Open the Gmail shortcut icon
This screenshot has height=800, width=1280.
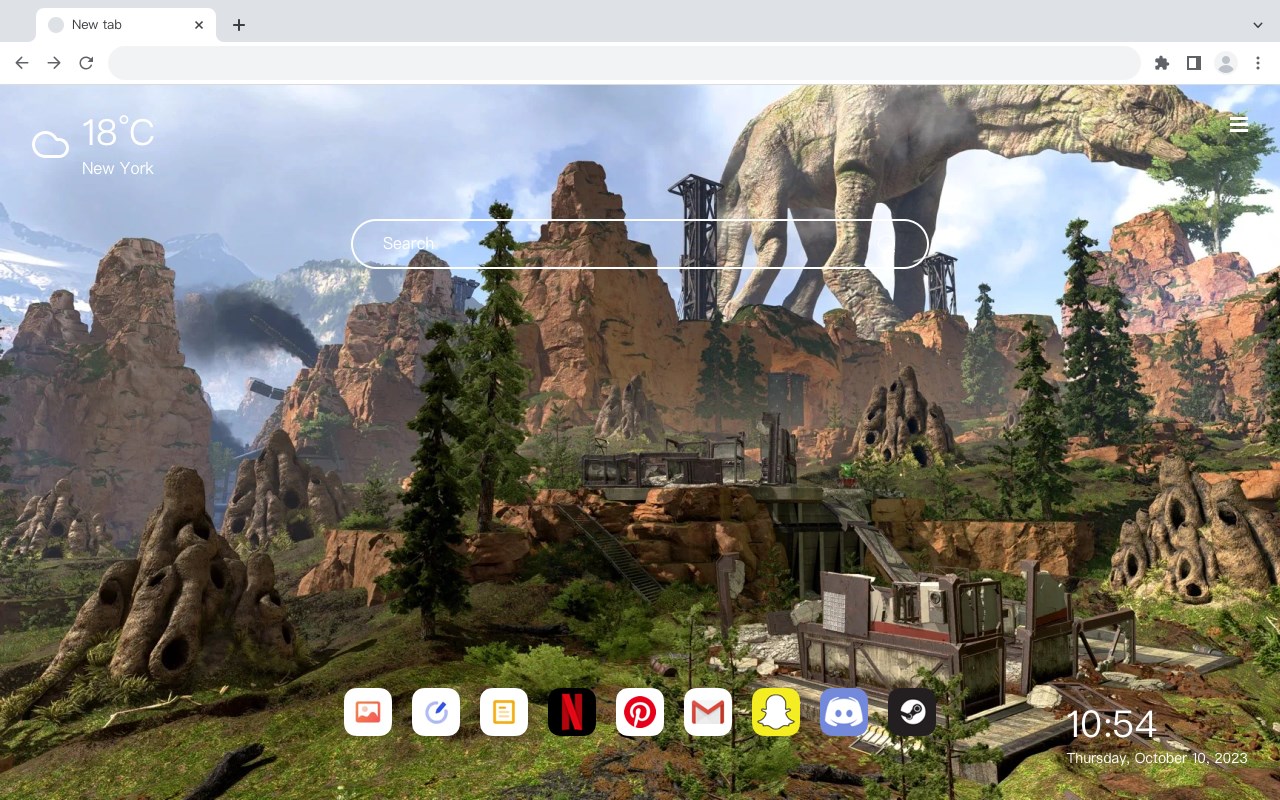708,712
